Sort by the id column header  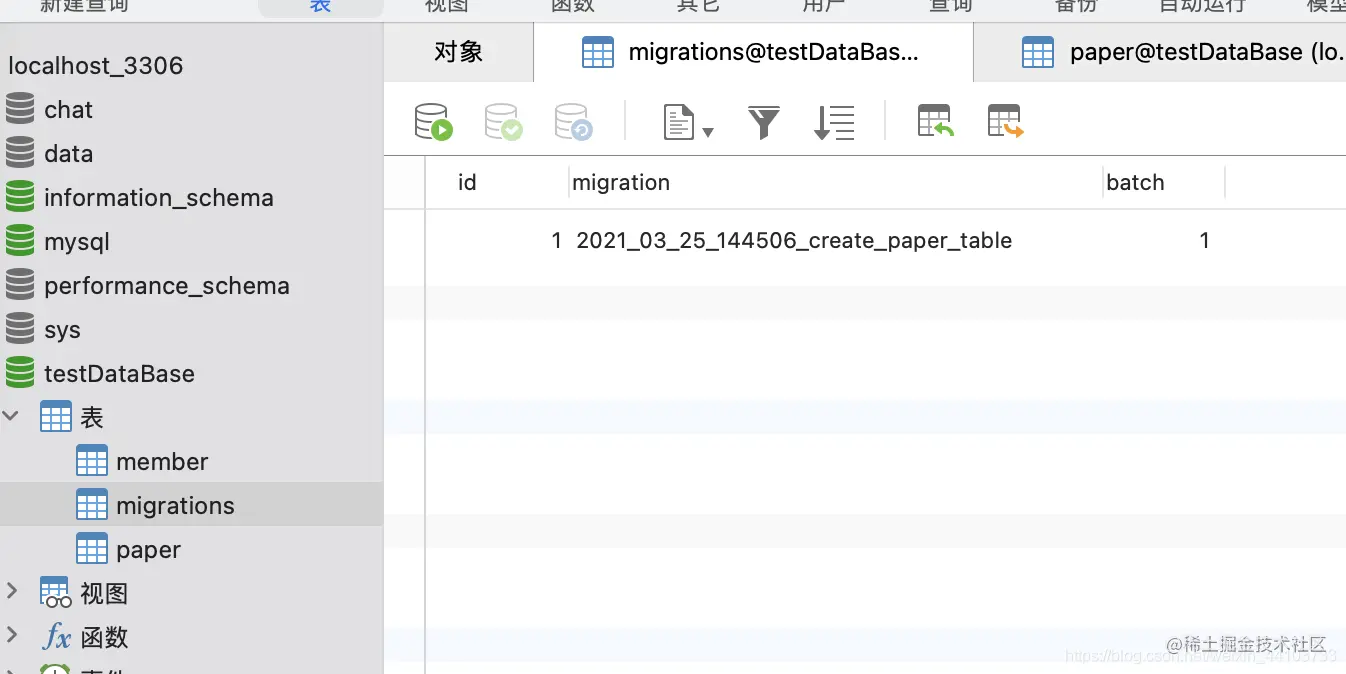point(497,182)
